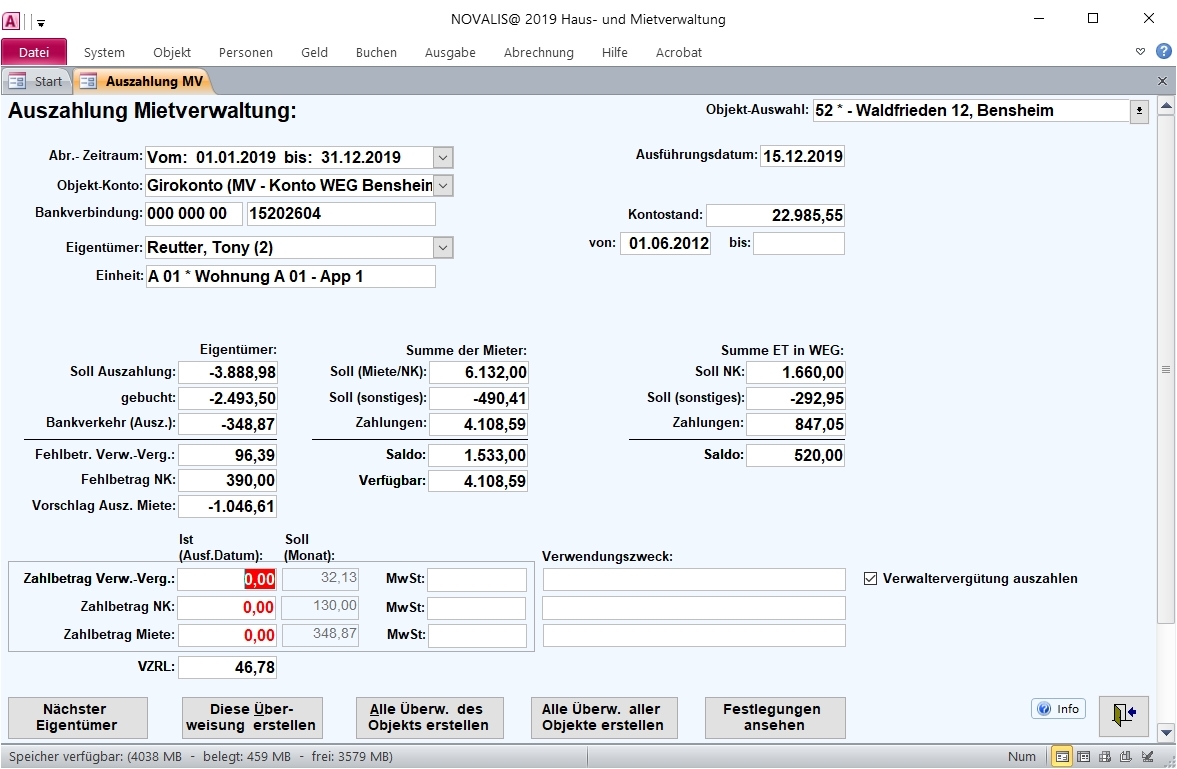The width and height of the screenshot is (1177, 769).
Task: Open the Abrechnung menu
Action: pyautogui.click(x=539, y=52)
